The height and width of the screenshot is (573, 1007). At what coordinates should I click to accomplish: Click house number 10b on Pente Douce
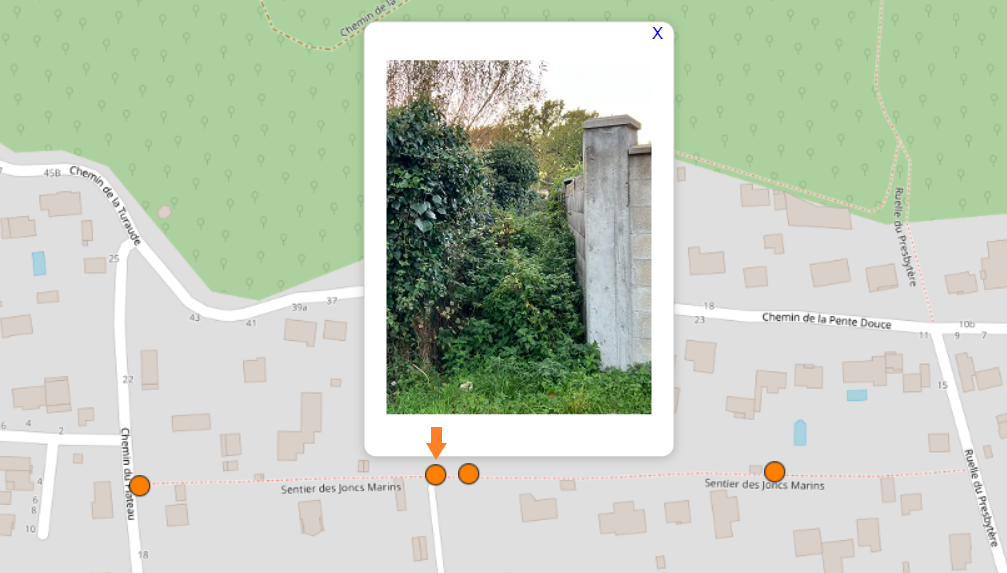pyautogui.click(x=966, y=324)
